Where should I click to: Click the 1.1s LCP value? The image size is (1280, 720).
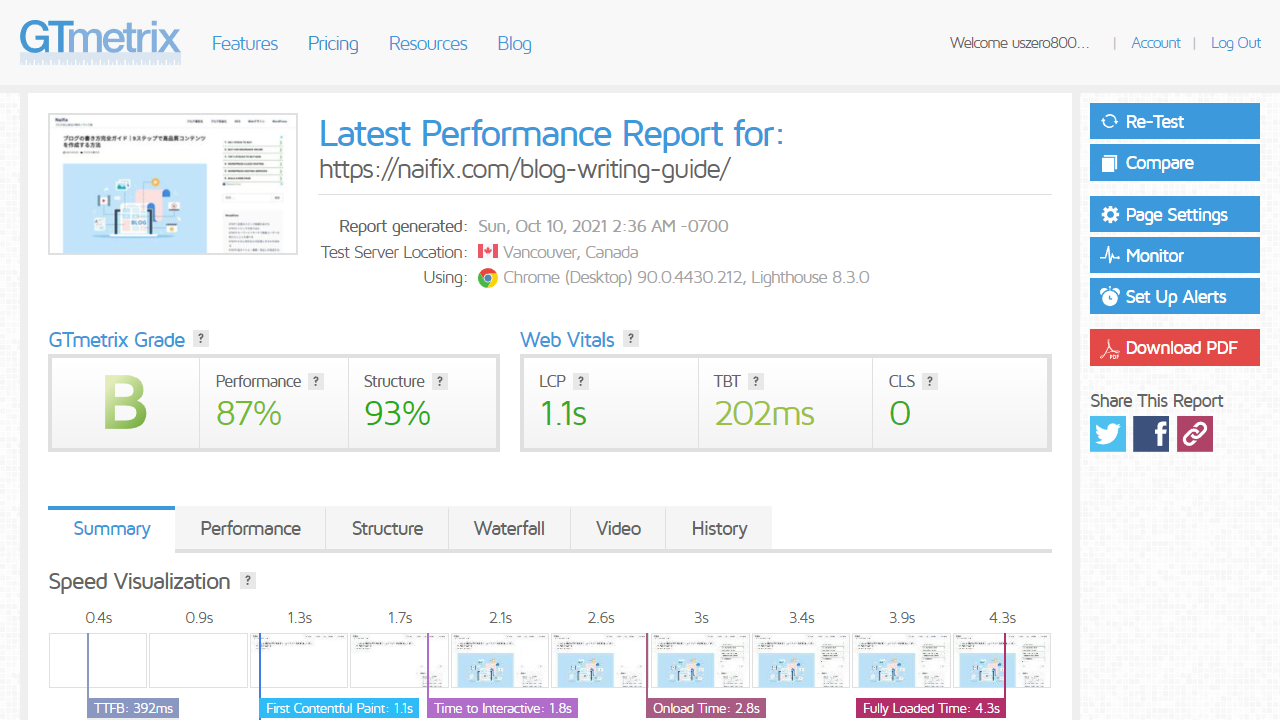point(563,413)
